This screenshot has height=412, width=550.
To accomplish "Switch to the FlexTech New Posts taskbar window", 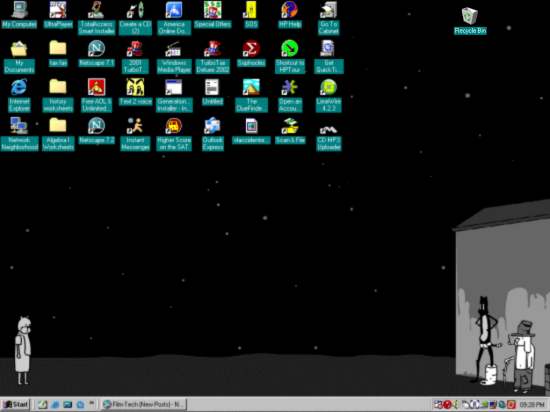I will point(144,405).
